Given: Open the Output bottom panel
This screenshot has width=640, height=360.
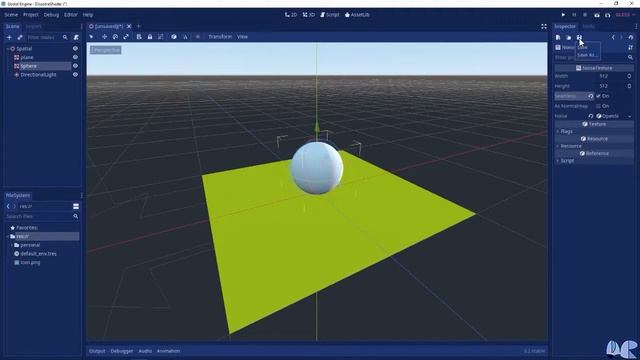Looking at the screenshot, I should [97, 351].
